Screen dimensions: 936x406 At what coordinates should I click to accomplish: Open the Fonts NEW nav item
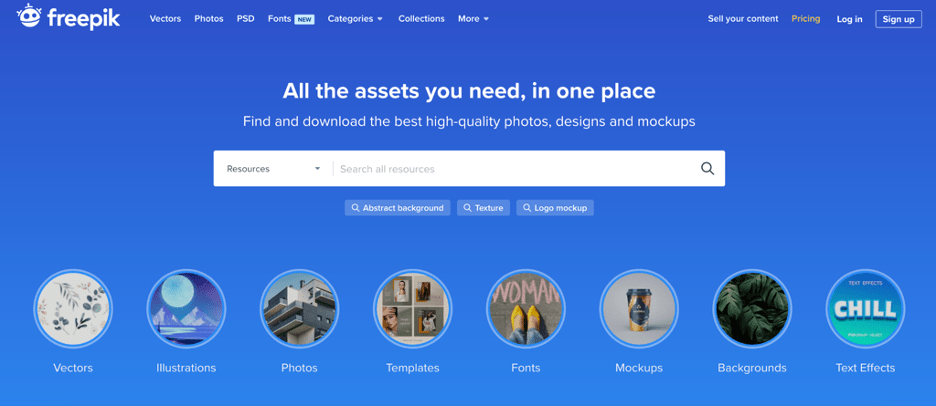291,19
